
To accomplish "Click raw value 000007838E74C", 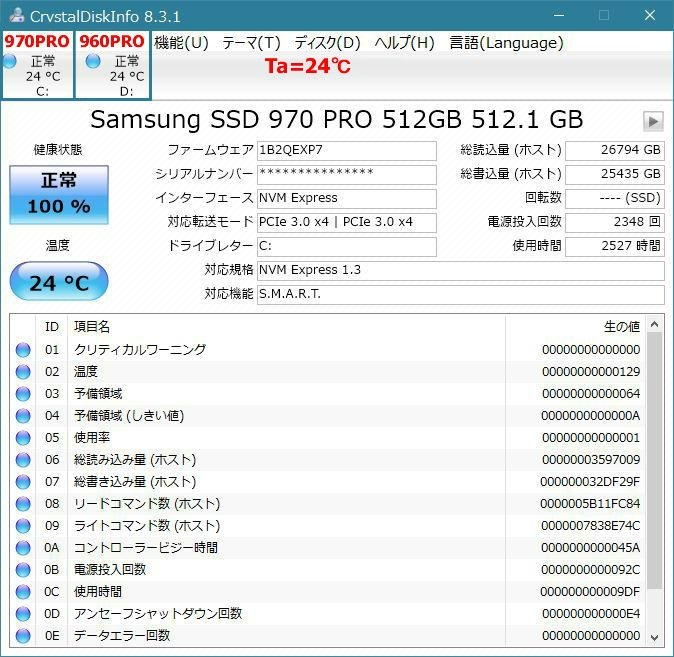I will coord(591,525).
